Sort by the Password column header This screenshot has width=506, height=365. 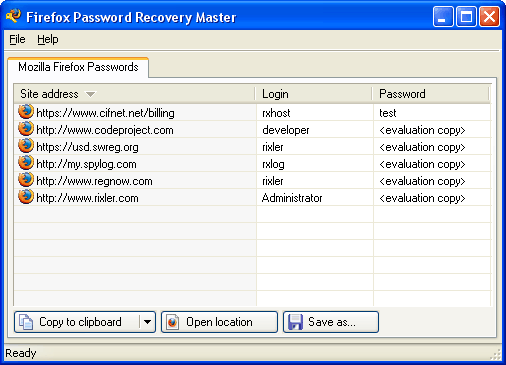coord(431,94)
